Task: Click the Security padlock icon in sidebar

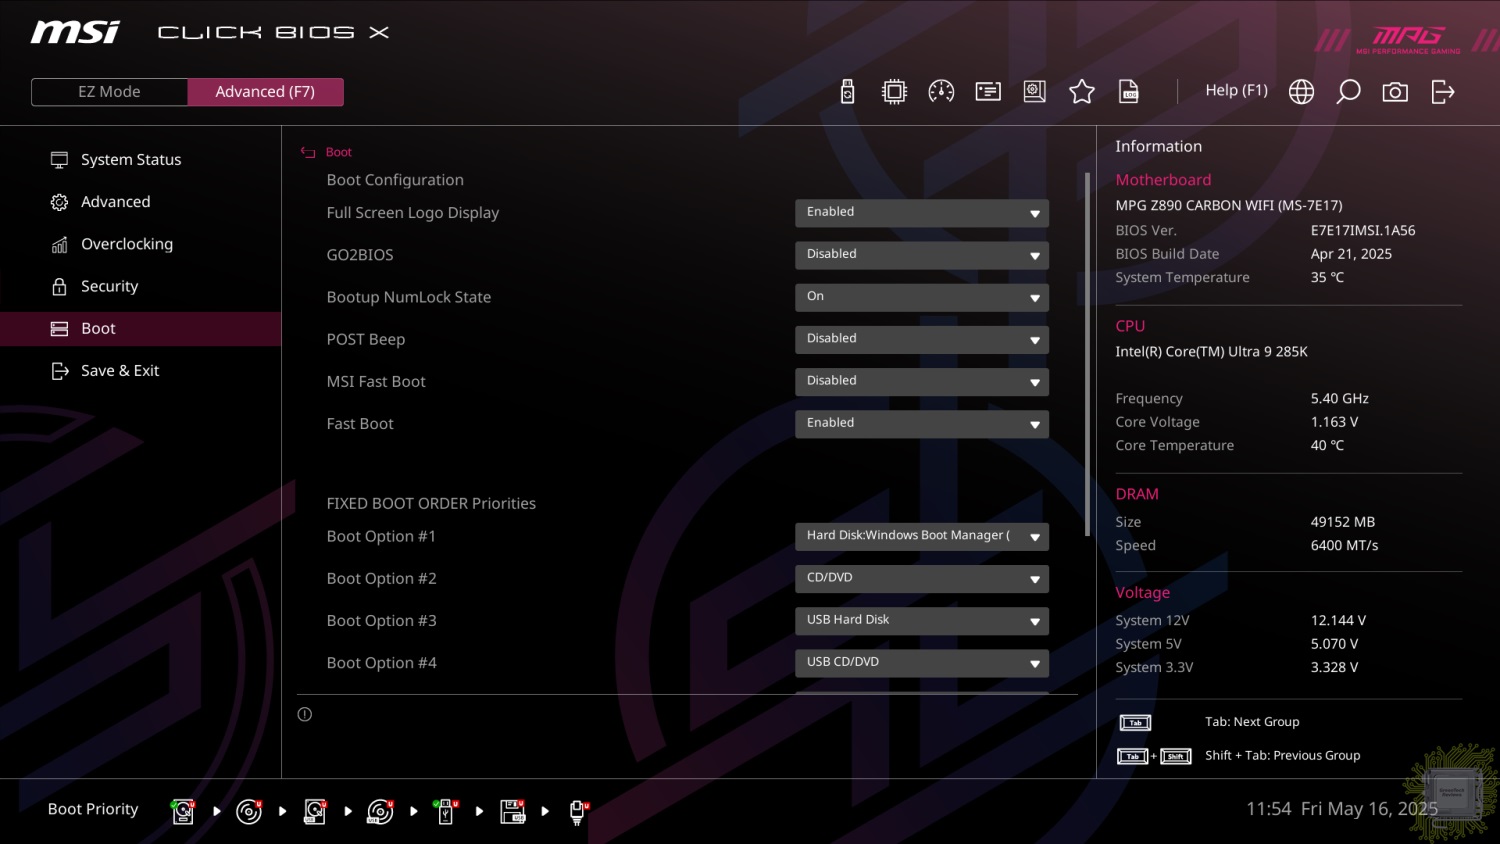Action: (x=59, y=286)
